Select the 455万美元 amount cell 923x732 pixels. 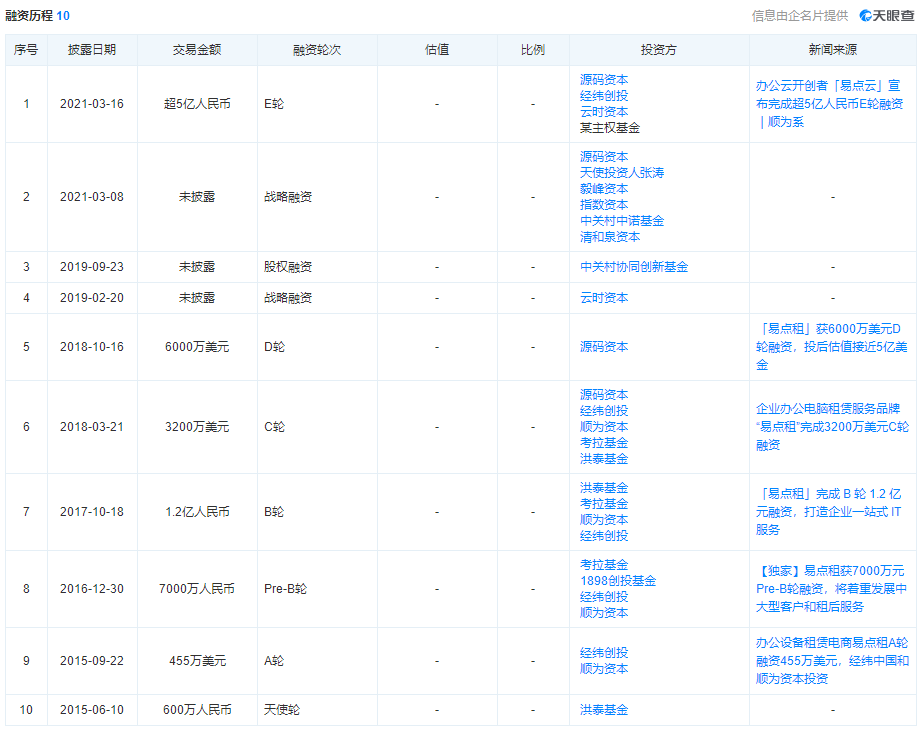point(197,661)
